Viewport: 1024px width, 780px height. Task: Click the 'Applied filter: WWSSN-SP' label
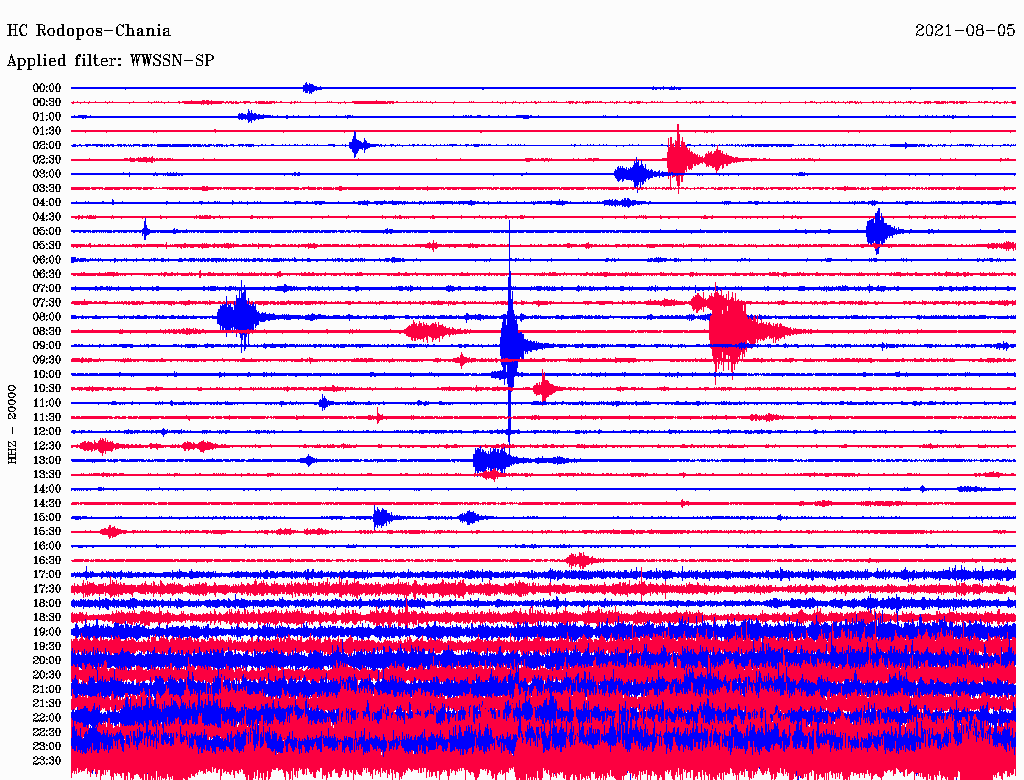(110, 61)
